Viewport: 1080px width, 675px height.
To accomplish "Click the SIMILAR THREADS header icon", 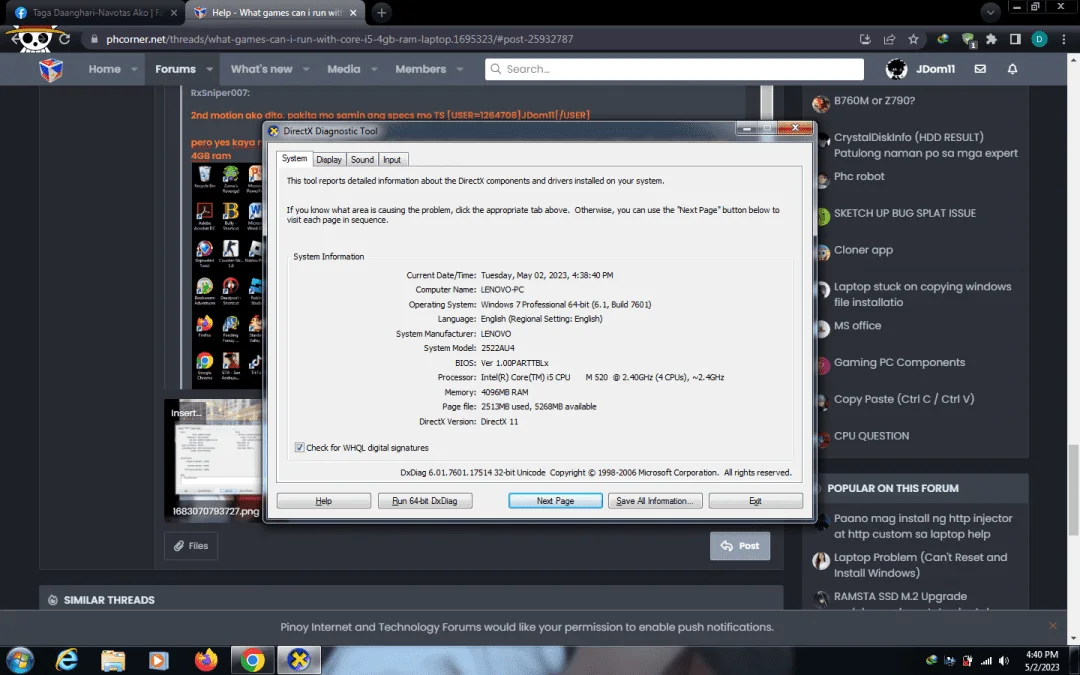I will click(53, 600).
